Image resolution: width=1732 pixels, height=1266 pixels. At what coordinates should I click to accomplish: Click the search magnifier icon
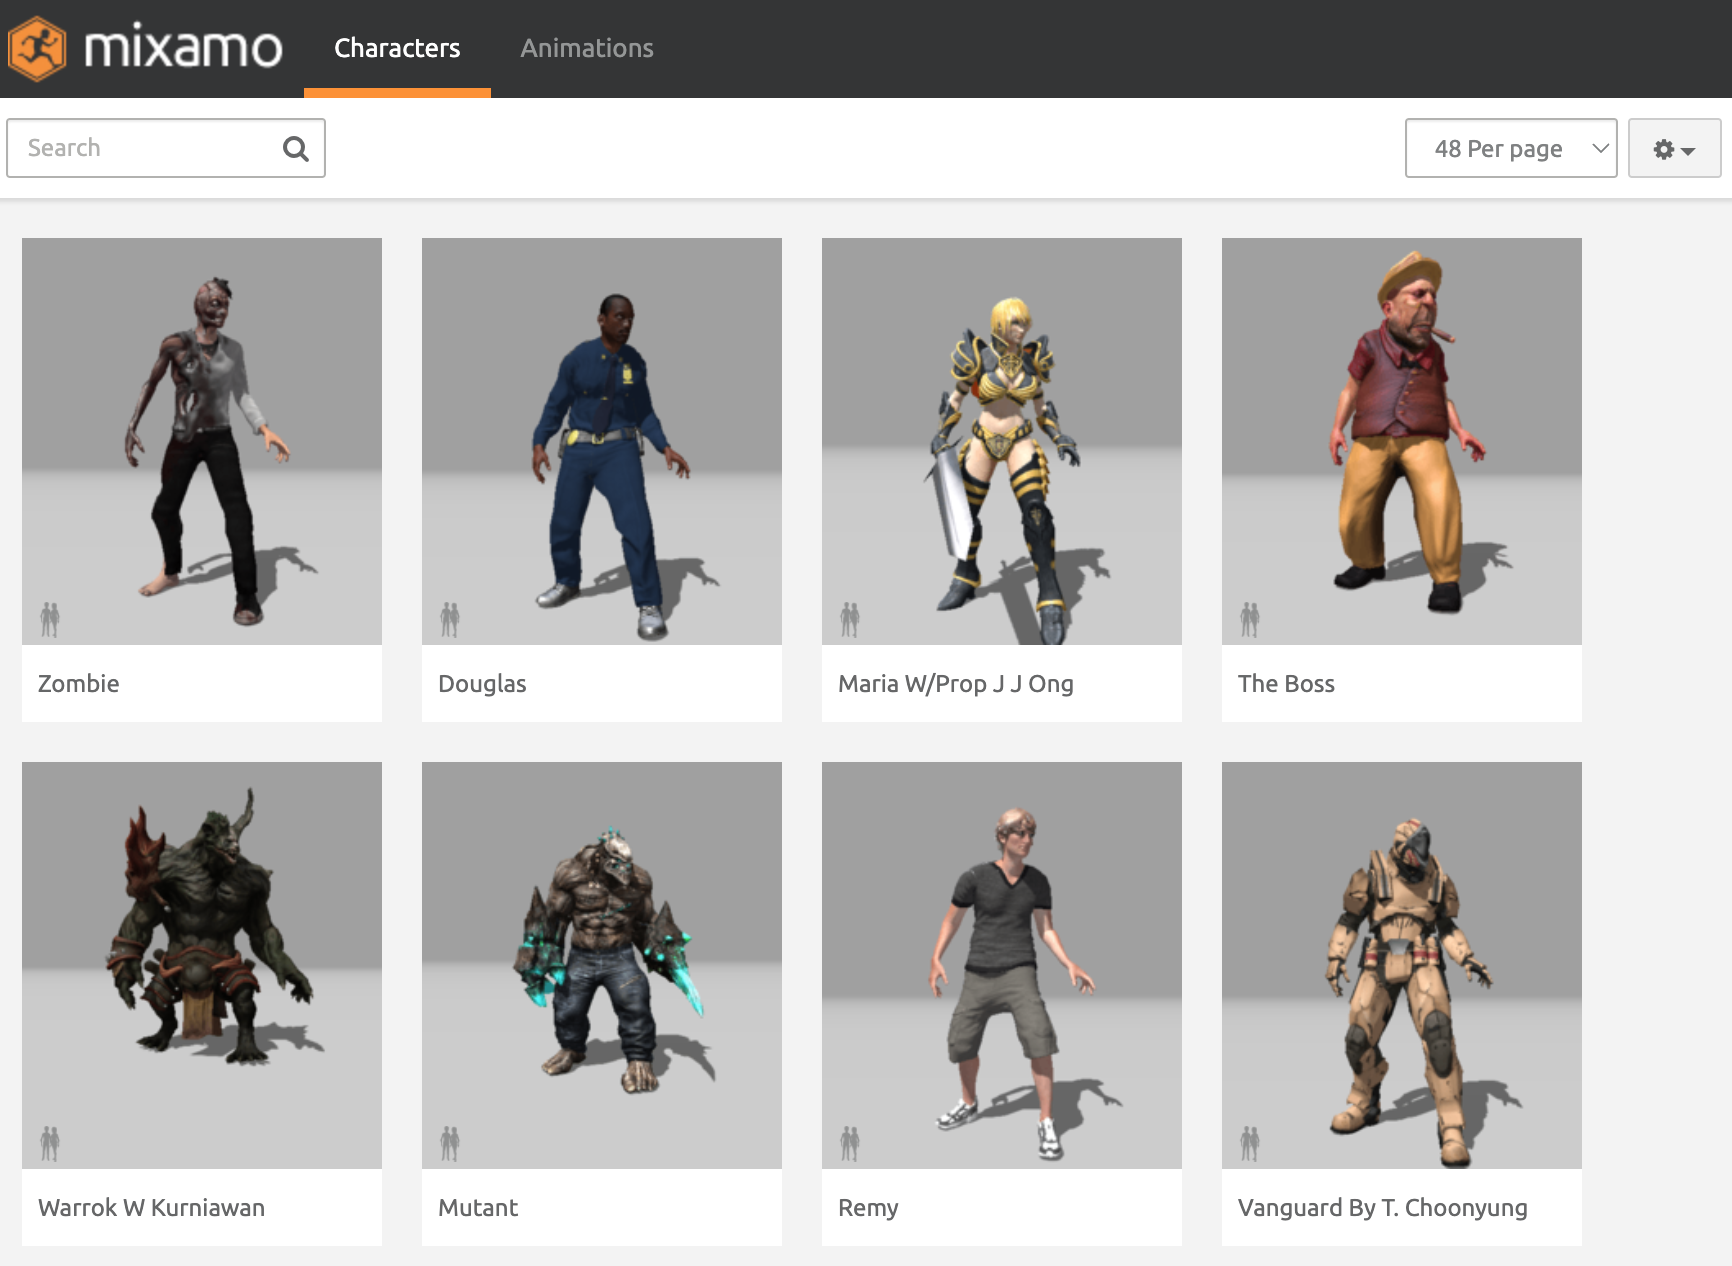point(295,149)
